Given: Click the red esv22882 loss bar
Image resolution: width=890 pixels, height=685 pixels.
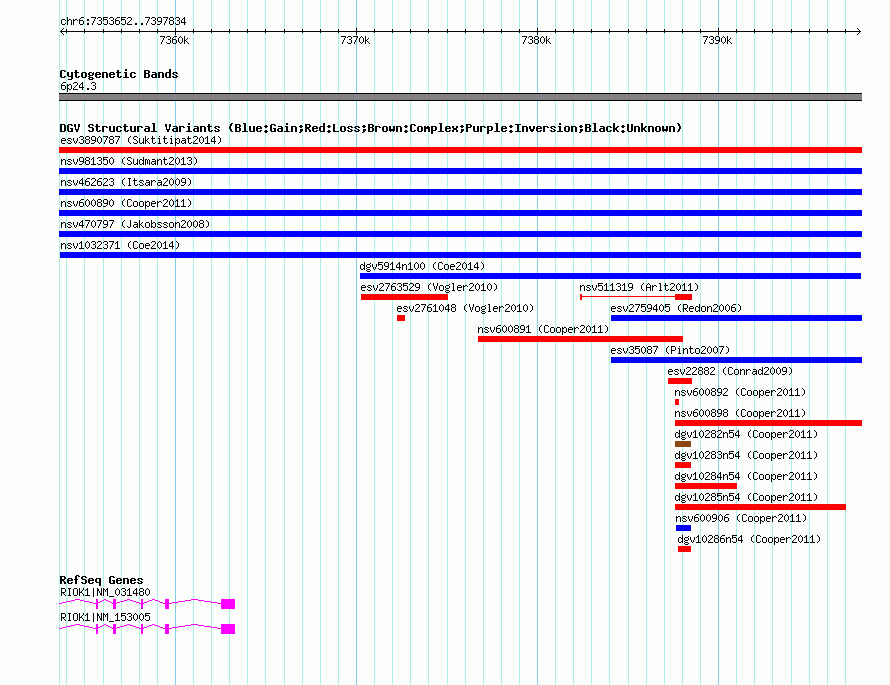Looking at the screenshot, I should coord(679,381).
